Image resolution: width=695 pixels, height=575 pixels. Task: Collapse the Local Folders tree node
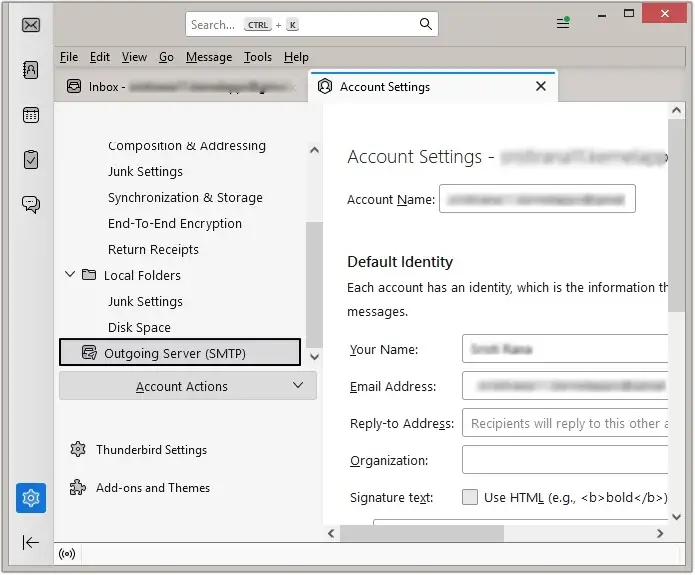click(x=70, y=274)
